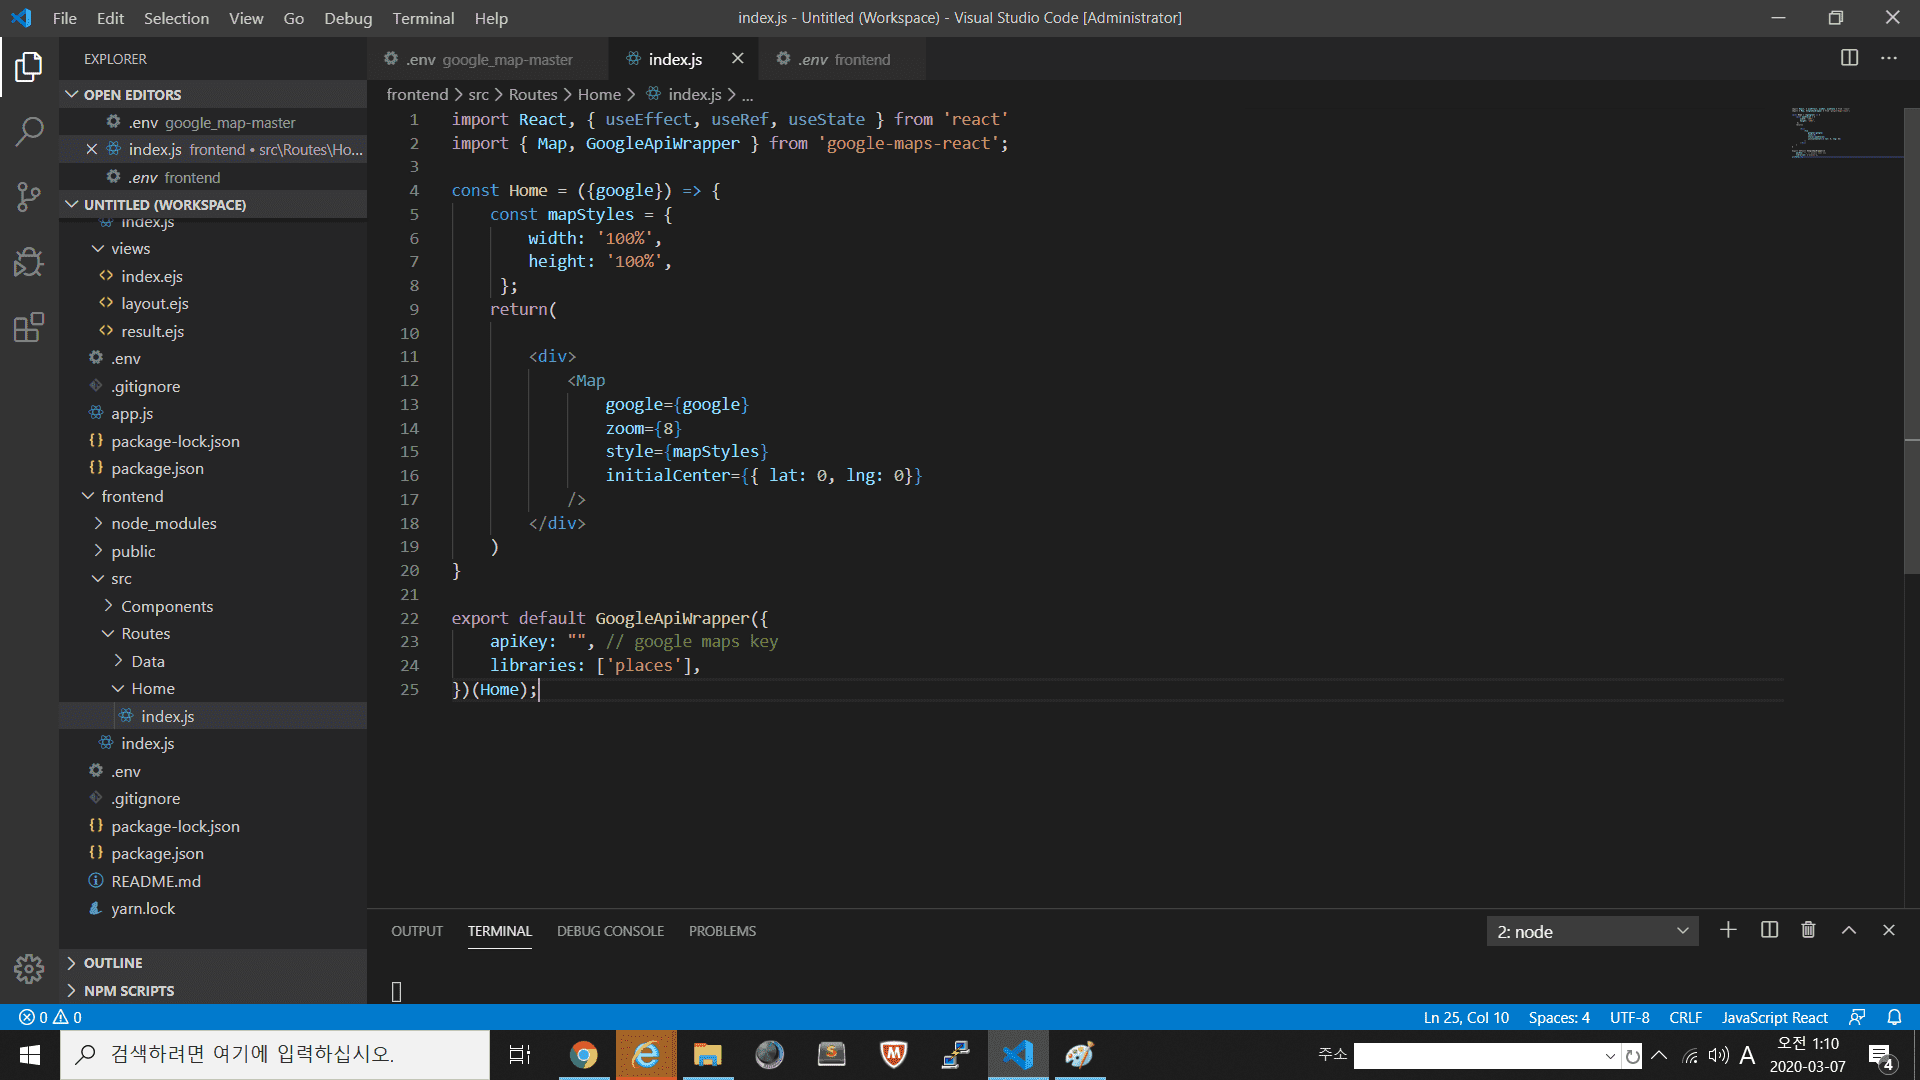Open notifications bell in status bar
The height and width of the screenshot is (1080, 1920).
[x=1894, y=1017]
